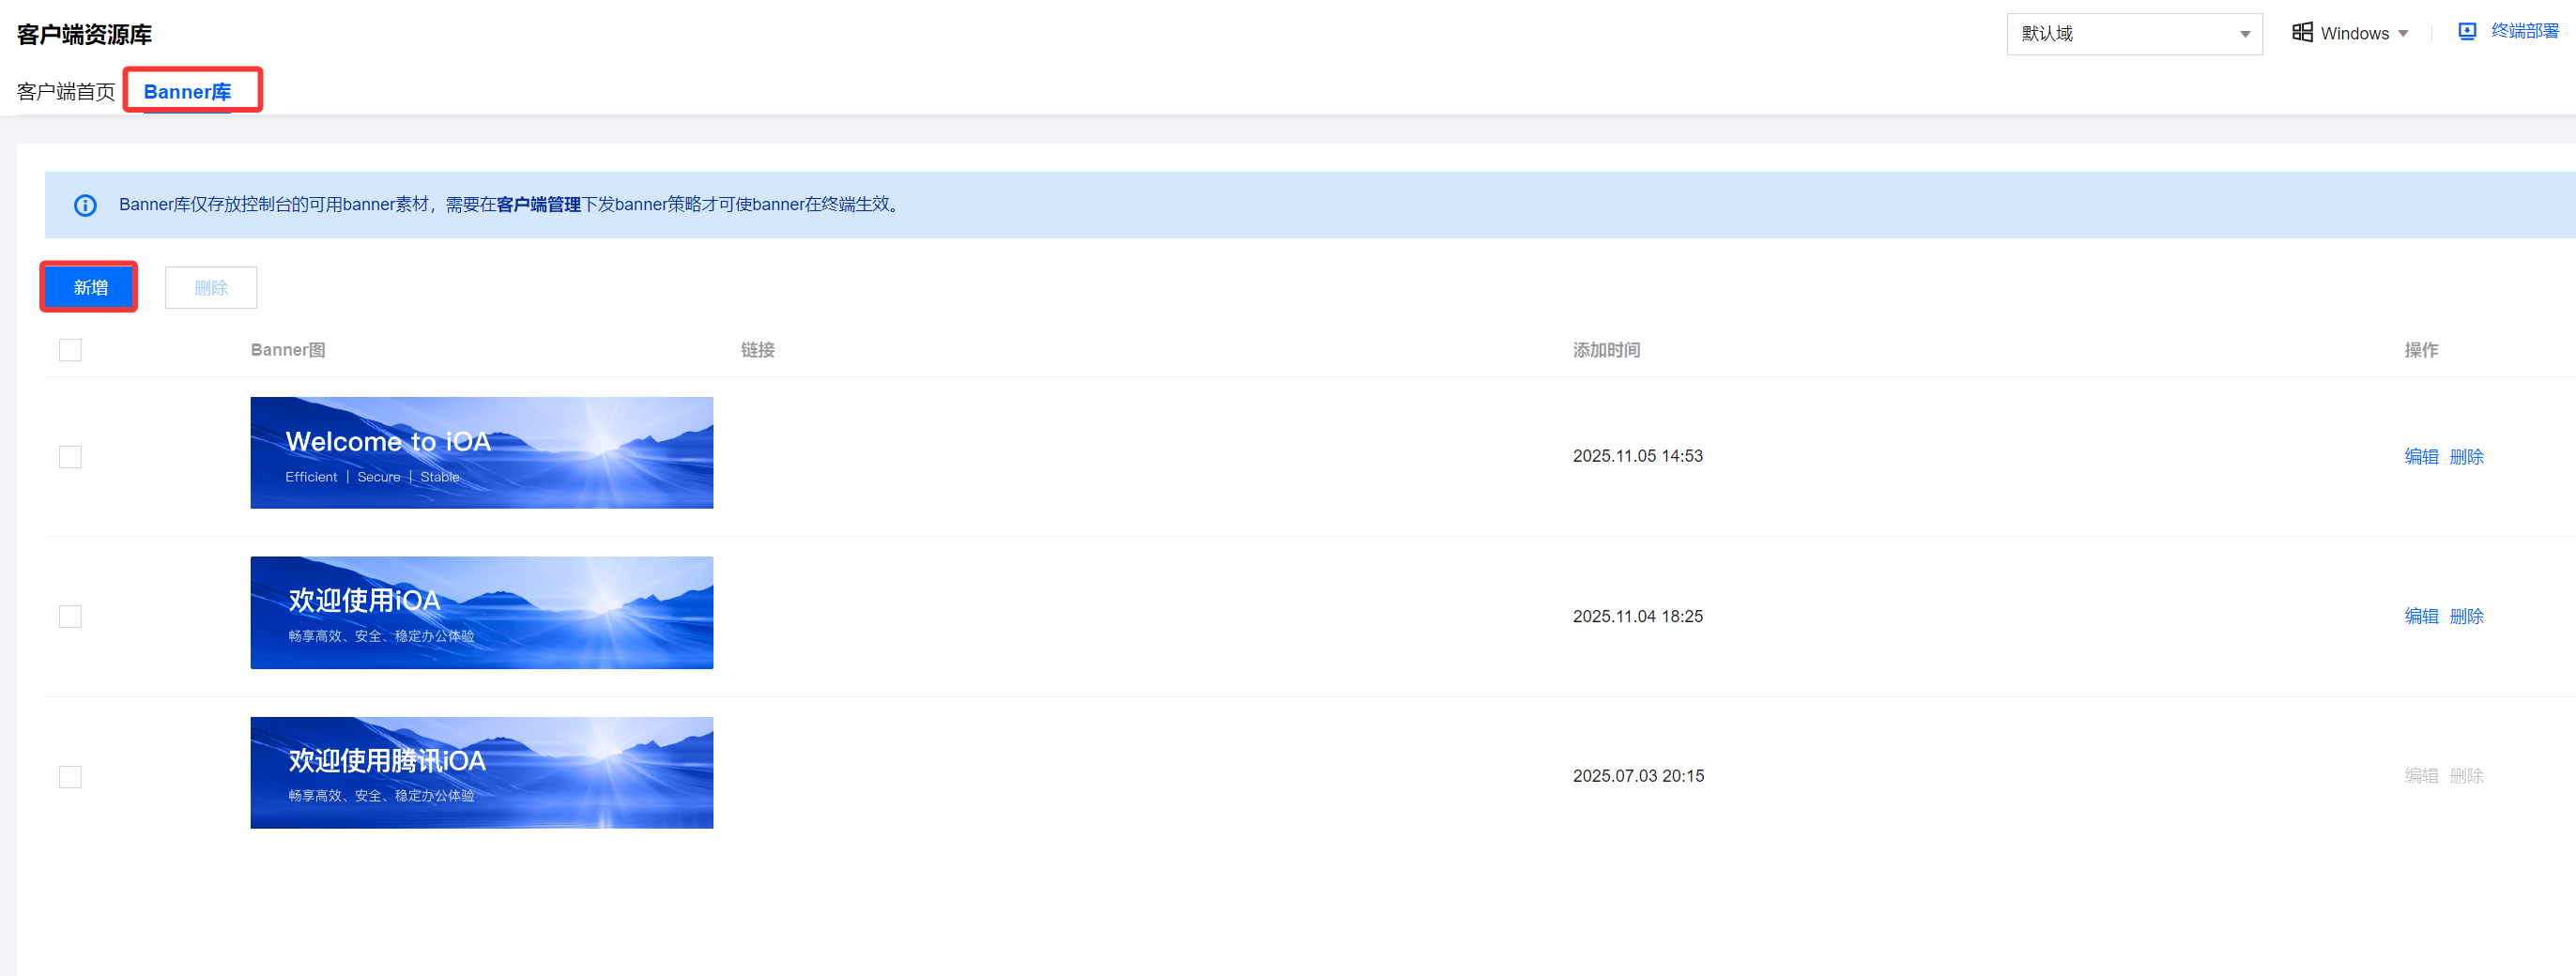Click the Banner图 column header

[x=288, y=350]
